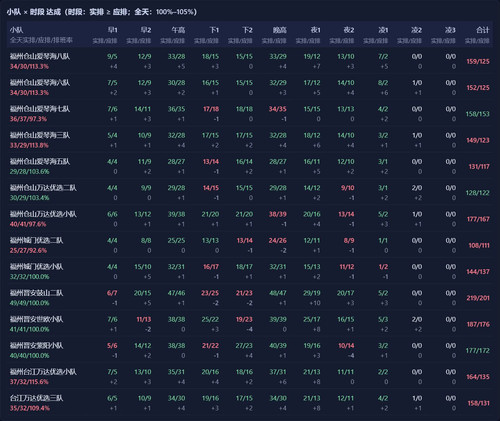
Task: Click the 晚高 value 48/47
Action: tap(278, 293)
